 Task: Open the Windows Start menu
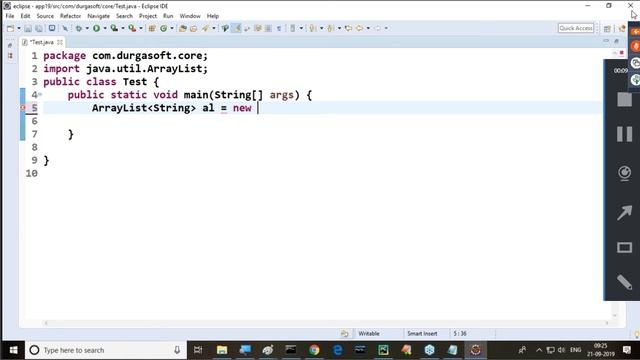click(x=13, y=350)
